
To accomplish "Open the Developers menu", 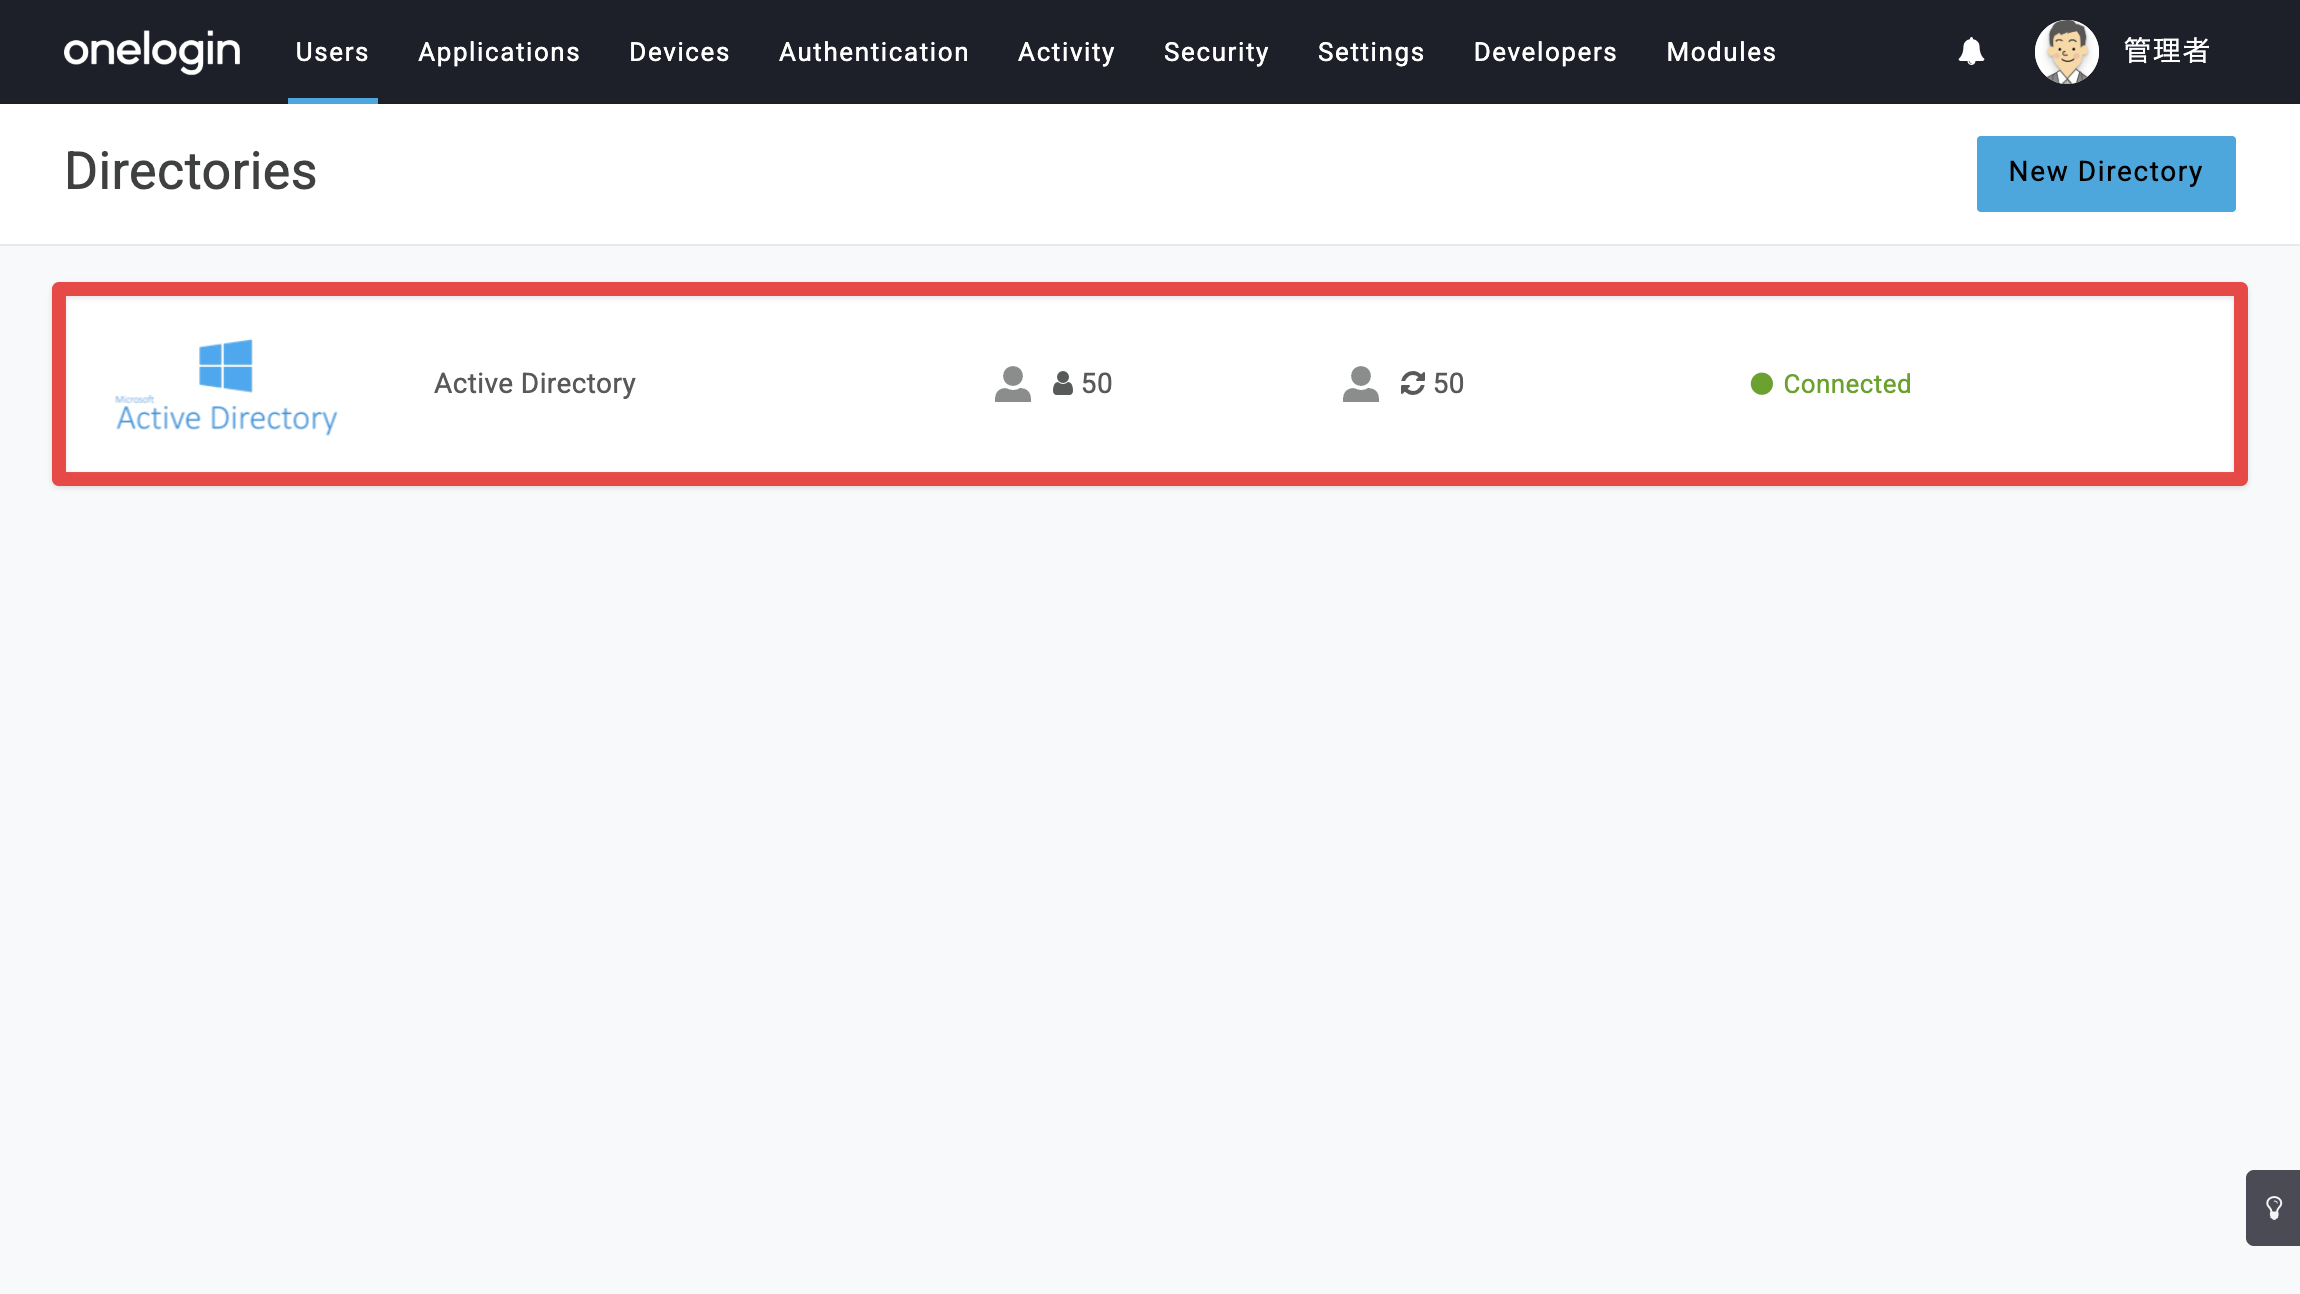I will [x=1545, y=52].
